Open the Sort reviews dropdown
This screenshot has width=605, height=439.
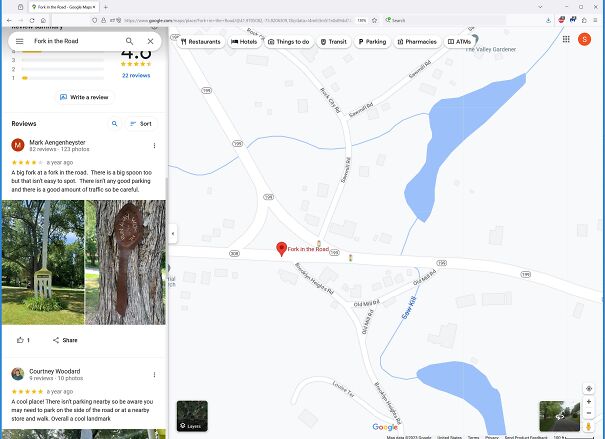141,124
